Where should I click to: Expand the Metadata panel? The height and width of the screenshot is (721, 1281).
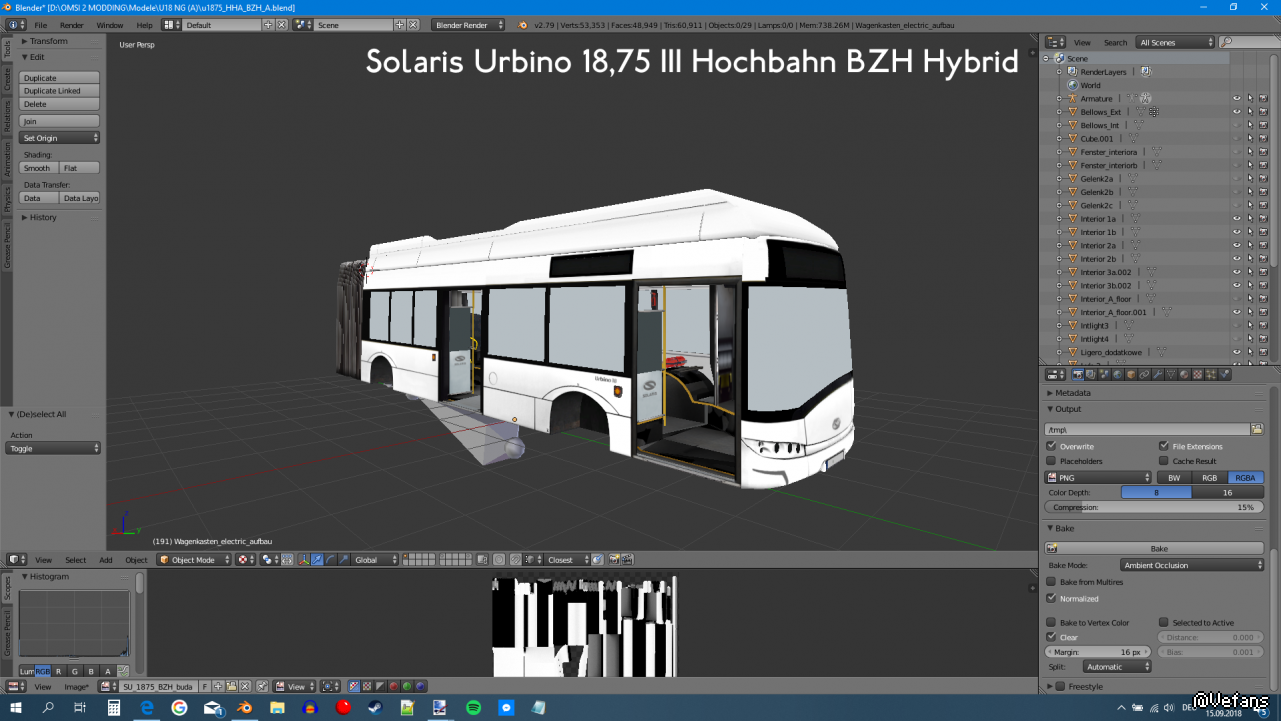click(x=1073, y=393)
